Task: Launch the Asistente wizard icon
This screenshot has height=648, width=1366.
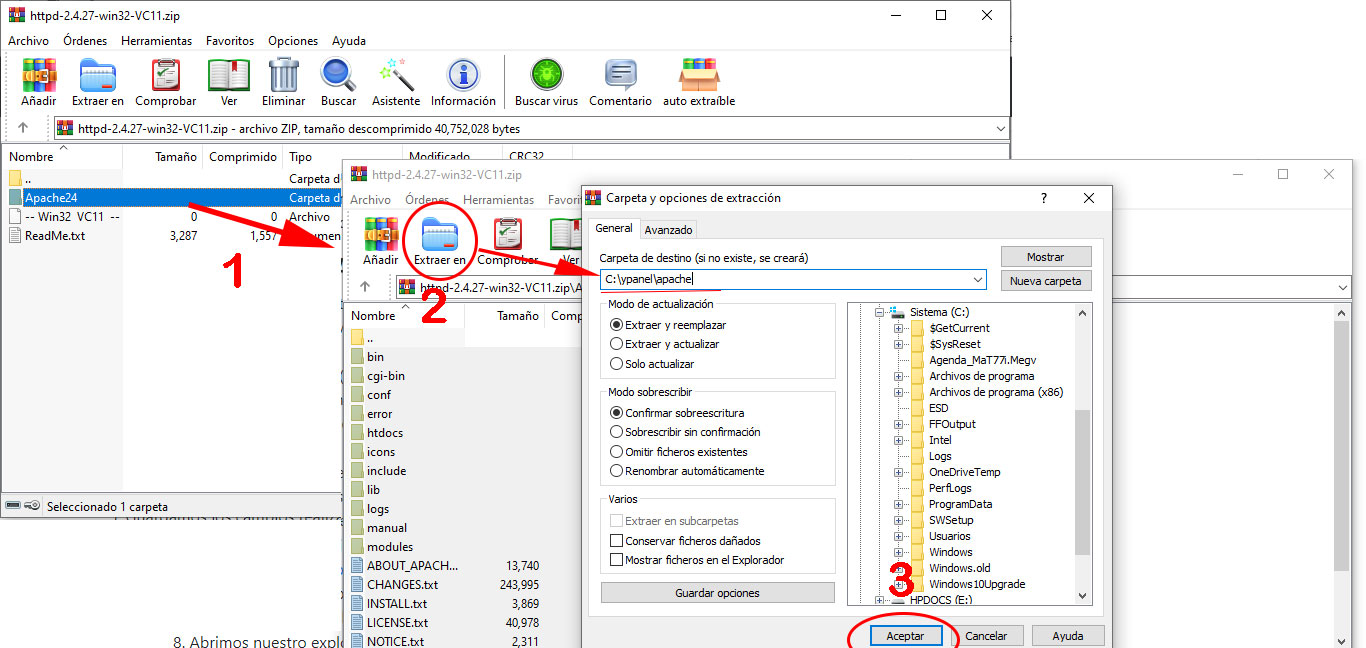Action: point(396,82)
